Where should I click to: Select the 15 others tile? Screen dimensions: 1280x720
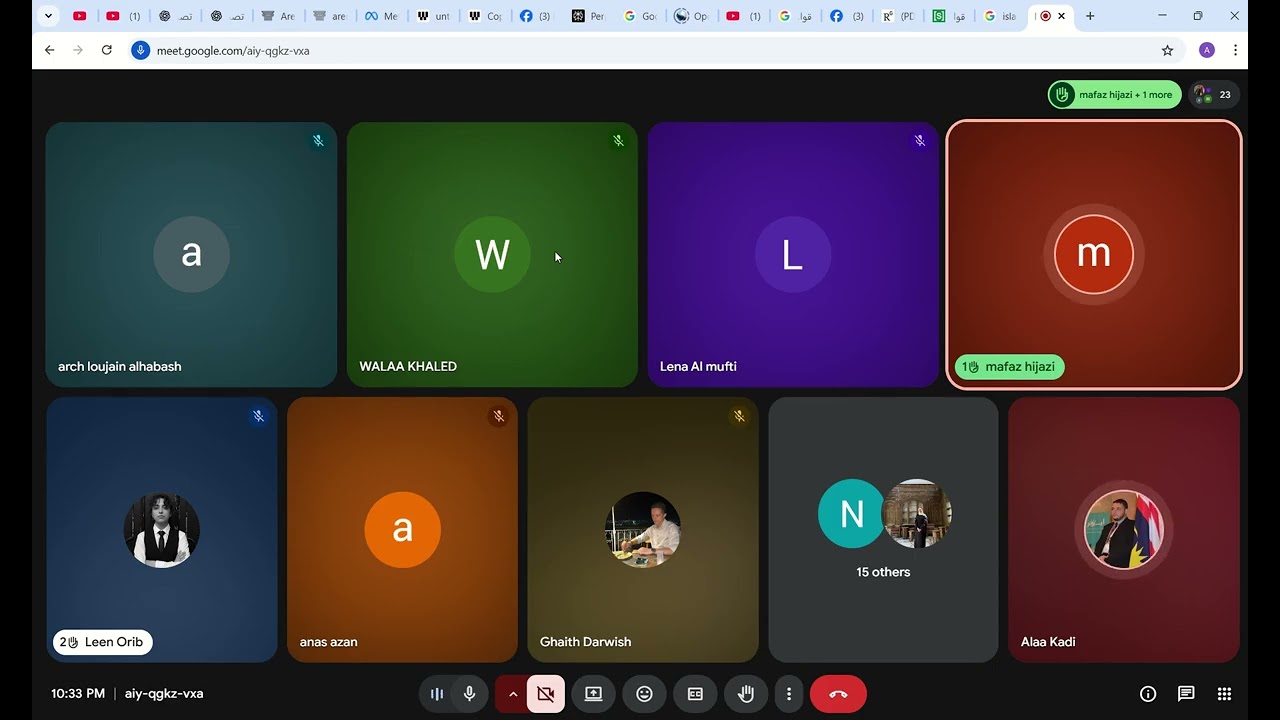883,530
